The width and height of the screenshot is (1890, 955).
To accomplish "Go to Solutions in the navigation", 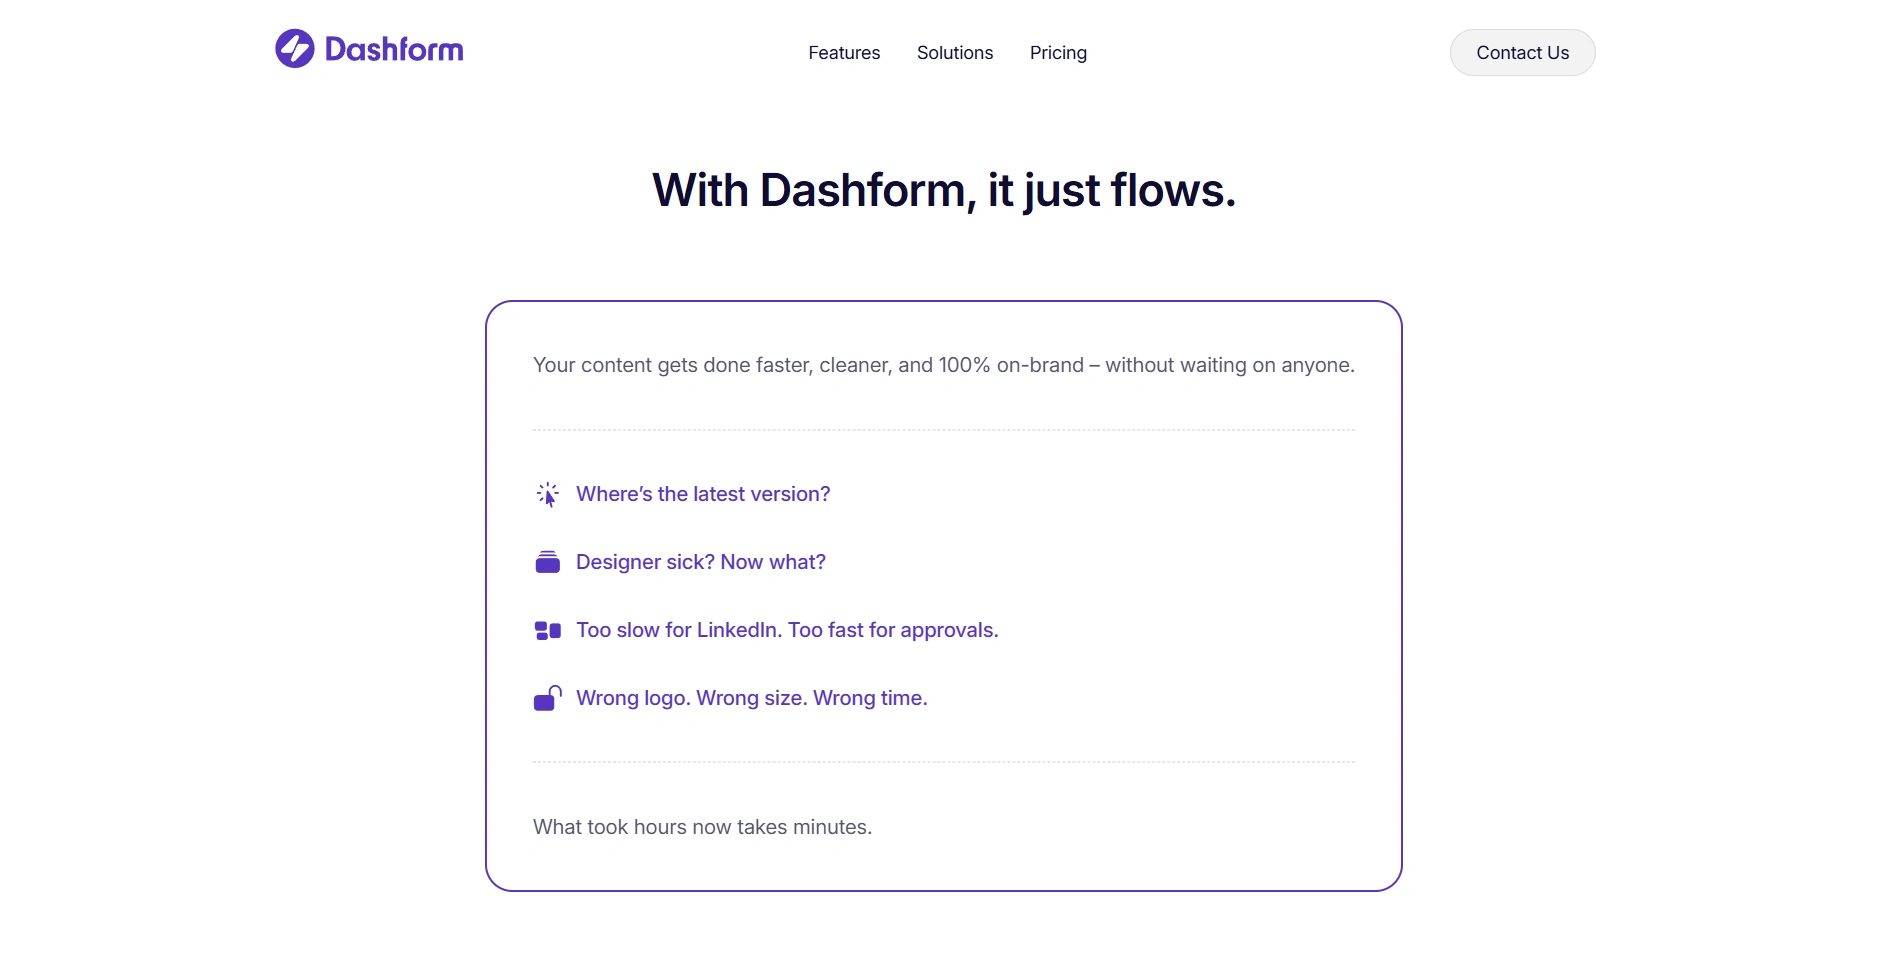I will (955, 53).
